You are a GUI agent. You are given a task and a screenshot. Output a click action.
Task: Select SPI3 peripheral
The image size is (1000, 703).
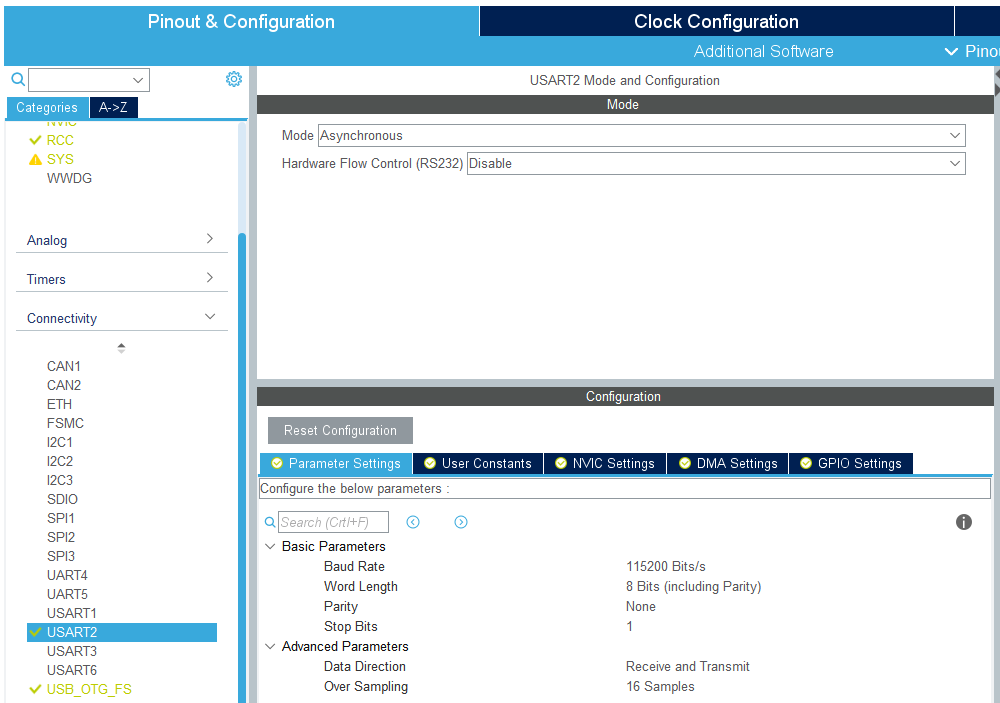(61, 556)
